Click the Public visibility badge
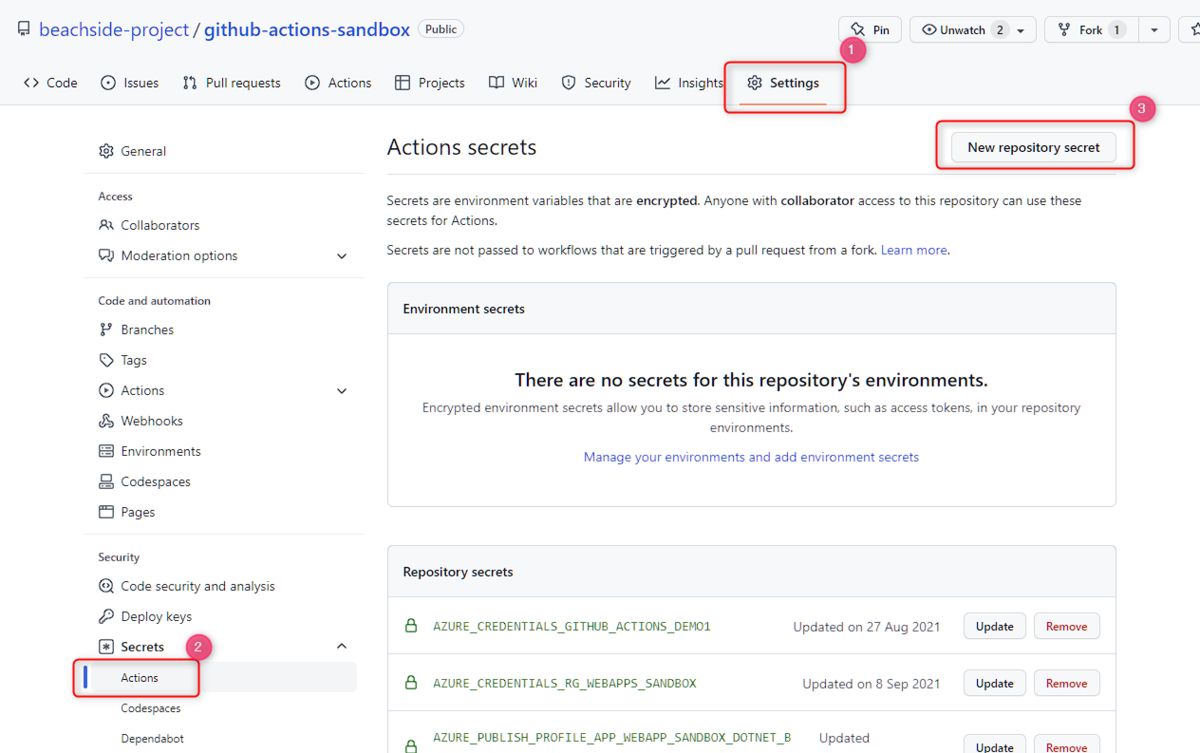This screenshot has height=753, width=1200. pyautogui.click(x=441, y=30)
